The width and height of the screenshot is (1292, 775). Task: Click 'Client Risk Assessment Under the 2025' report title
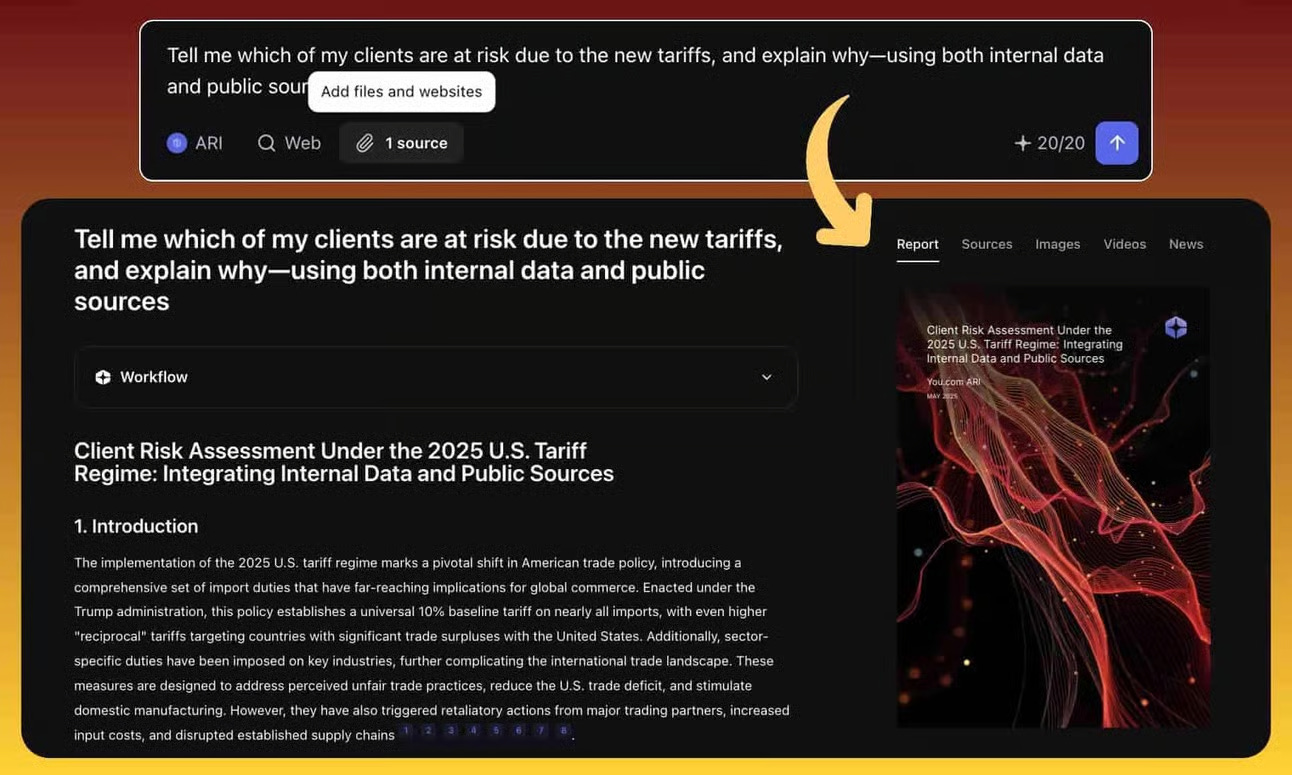344,462
